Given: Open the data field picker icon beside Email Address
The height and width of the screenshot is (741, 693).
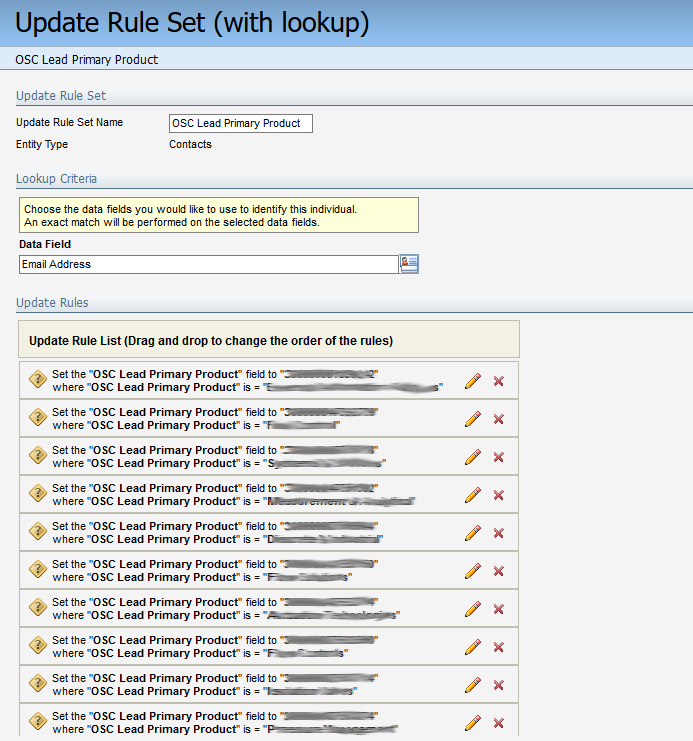Looking at the screenshot, I should click(x=409, y=264).
